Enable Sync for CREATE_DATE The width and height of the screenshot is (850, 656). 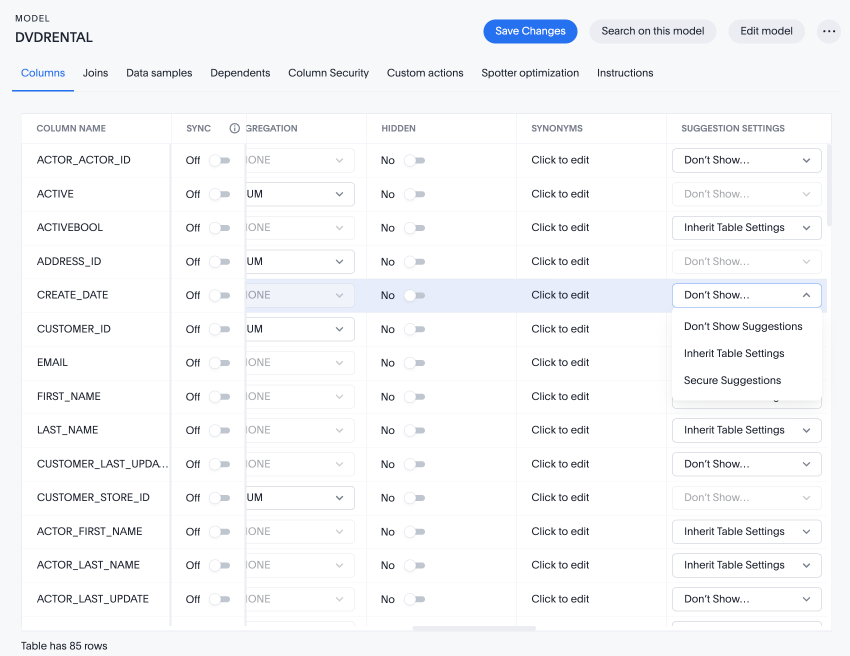click(x=220, y=295)
